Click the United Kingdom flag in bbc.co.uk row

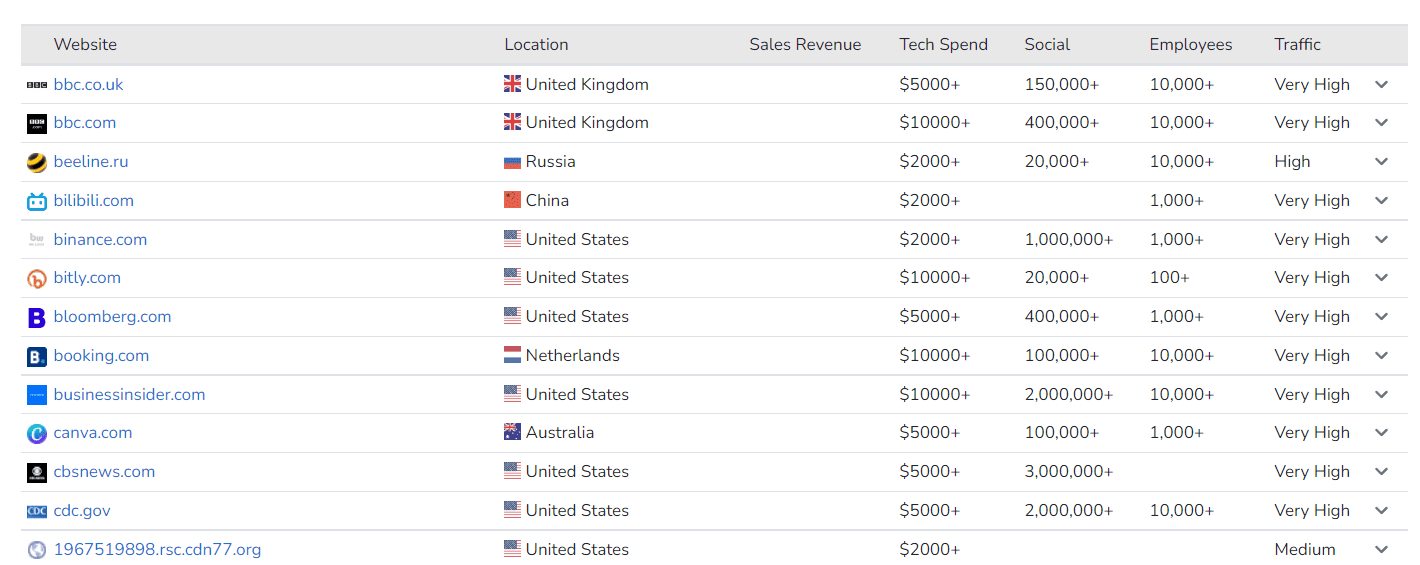point(513,85)
